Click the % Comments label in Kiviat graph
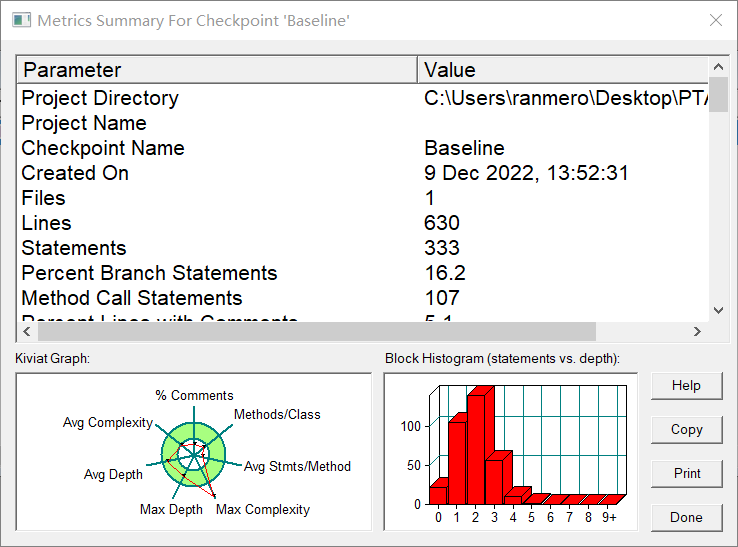The image size is (738, 547). coord(194,395)
